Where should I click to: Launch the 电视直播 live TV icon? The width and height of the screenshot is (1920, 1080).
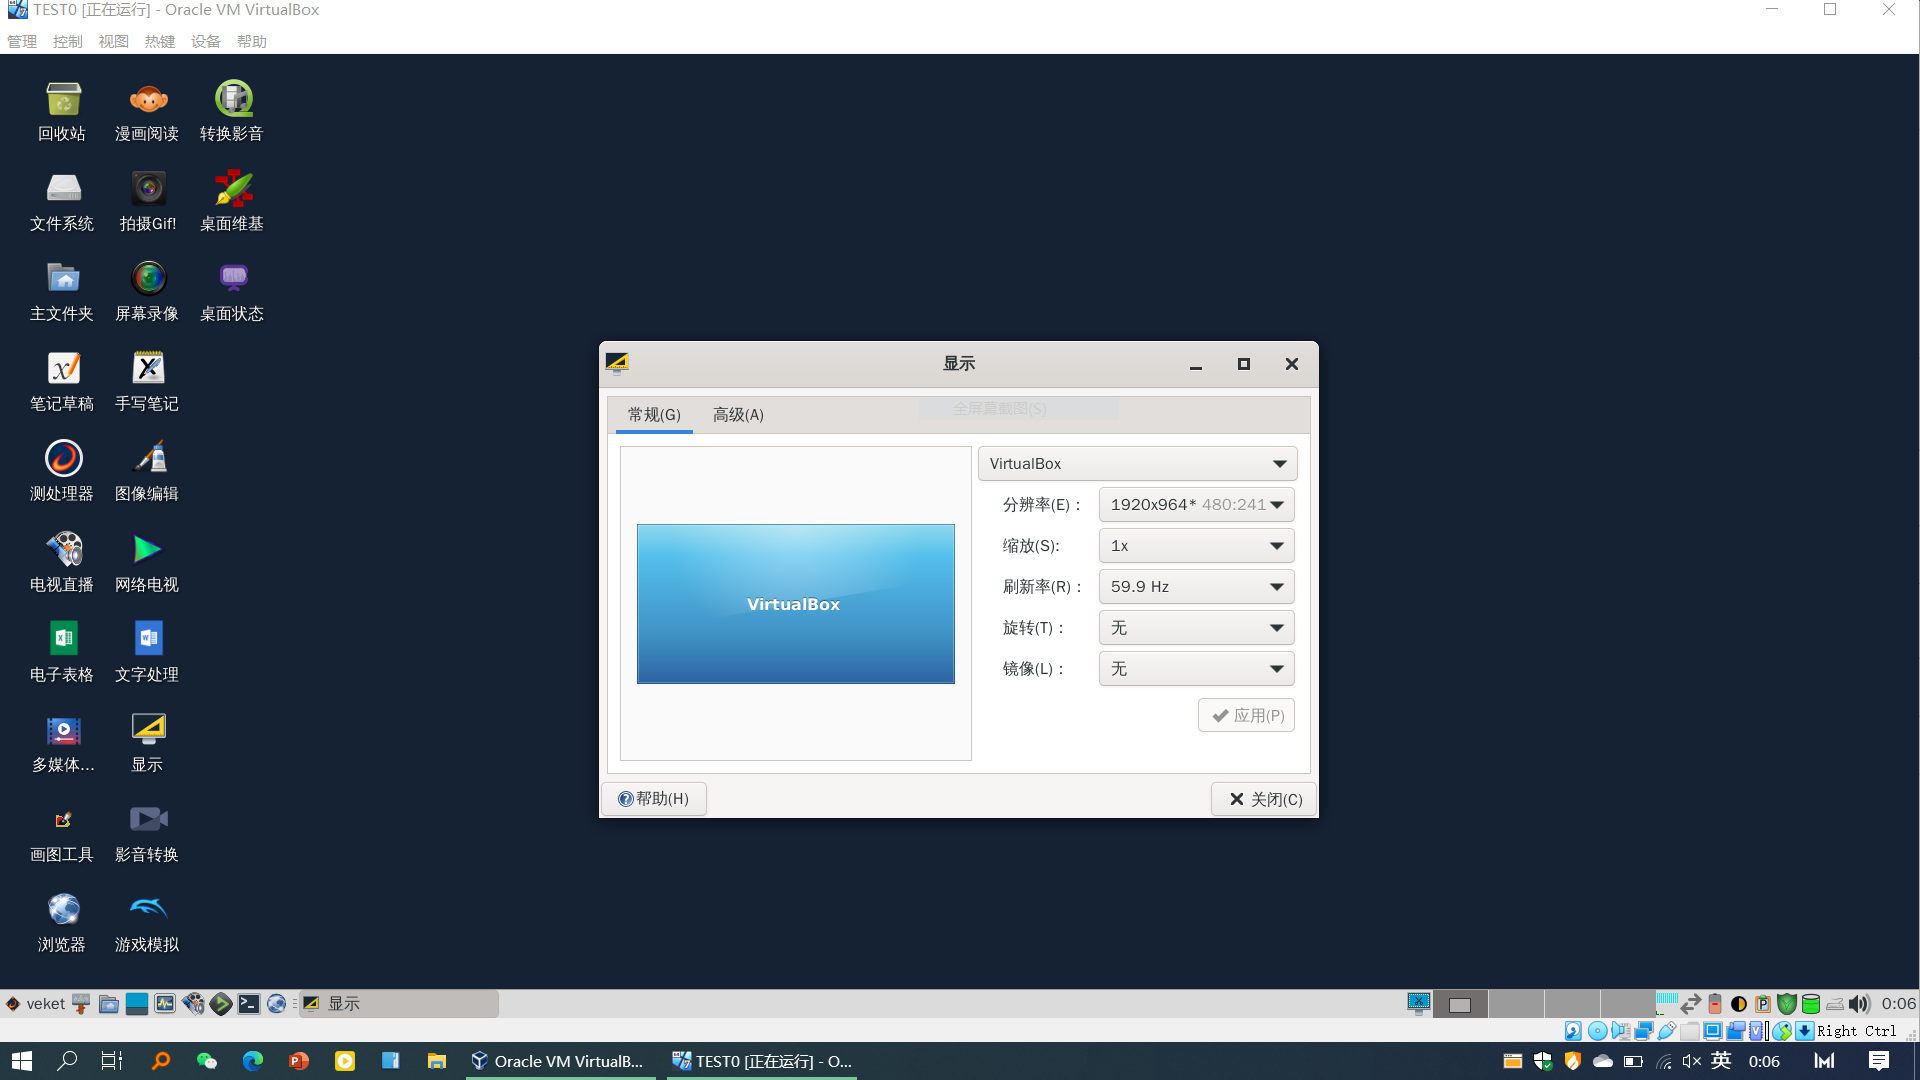[x=62, y=562]
